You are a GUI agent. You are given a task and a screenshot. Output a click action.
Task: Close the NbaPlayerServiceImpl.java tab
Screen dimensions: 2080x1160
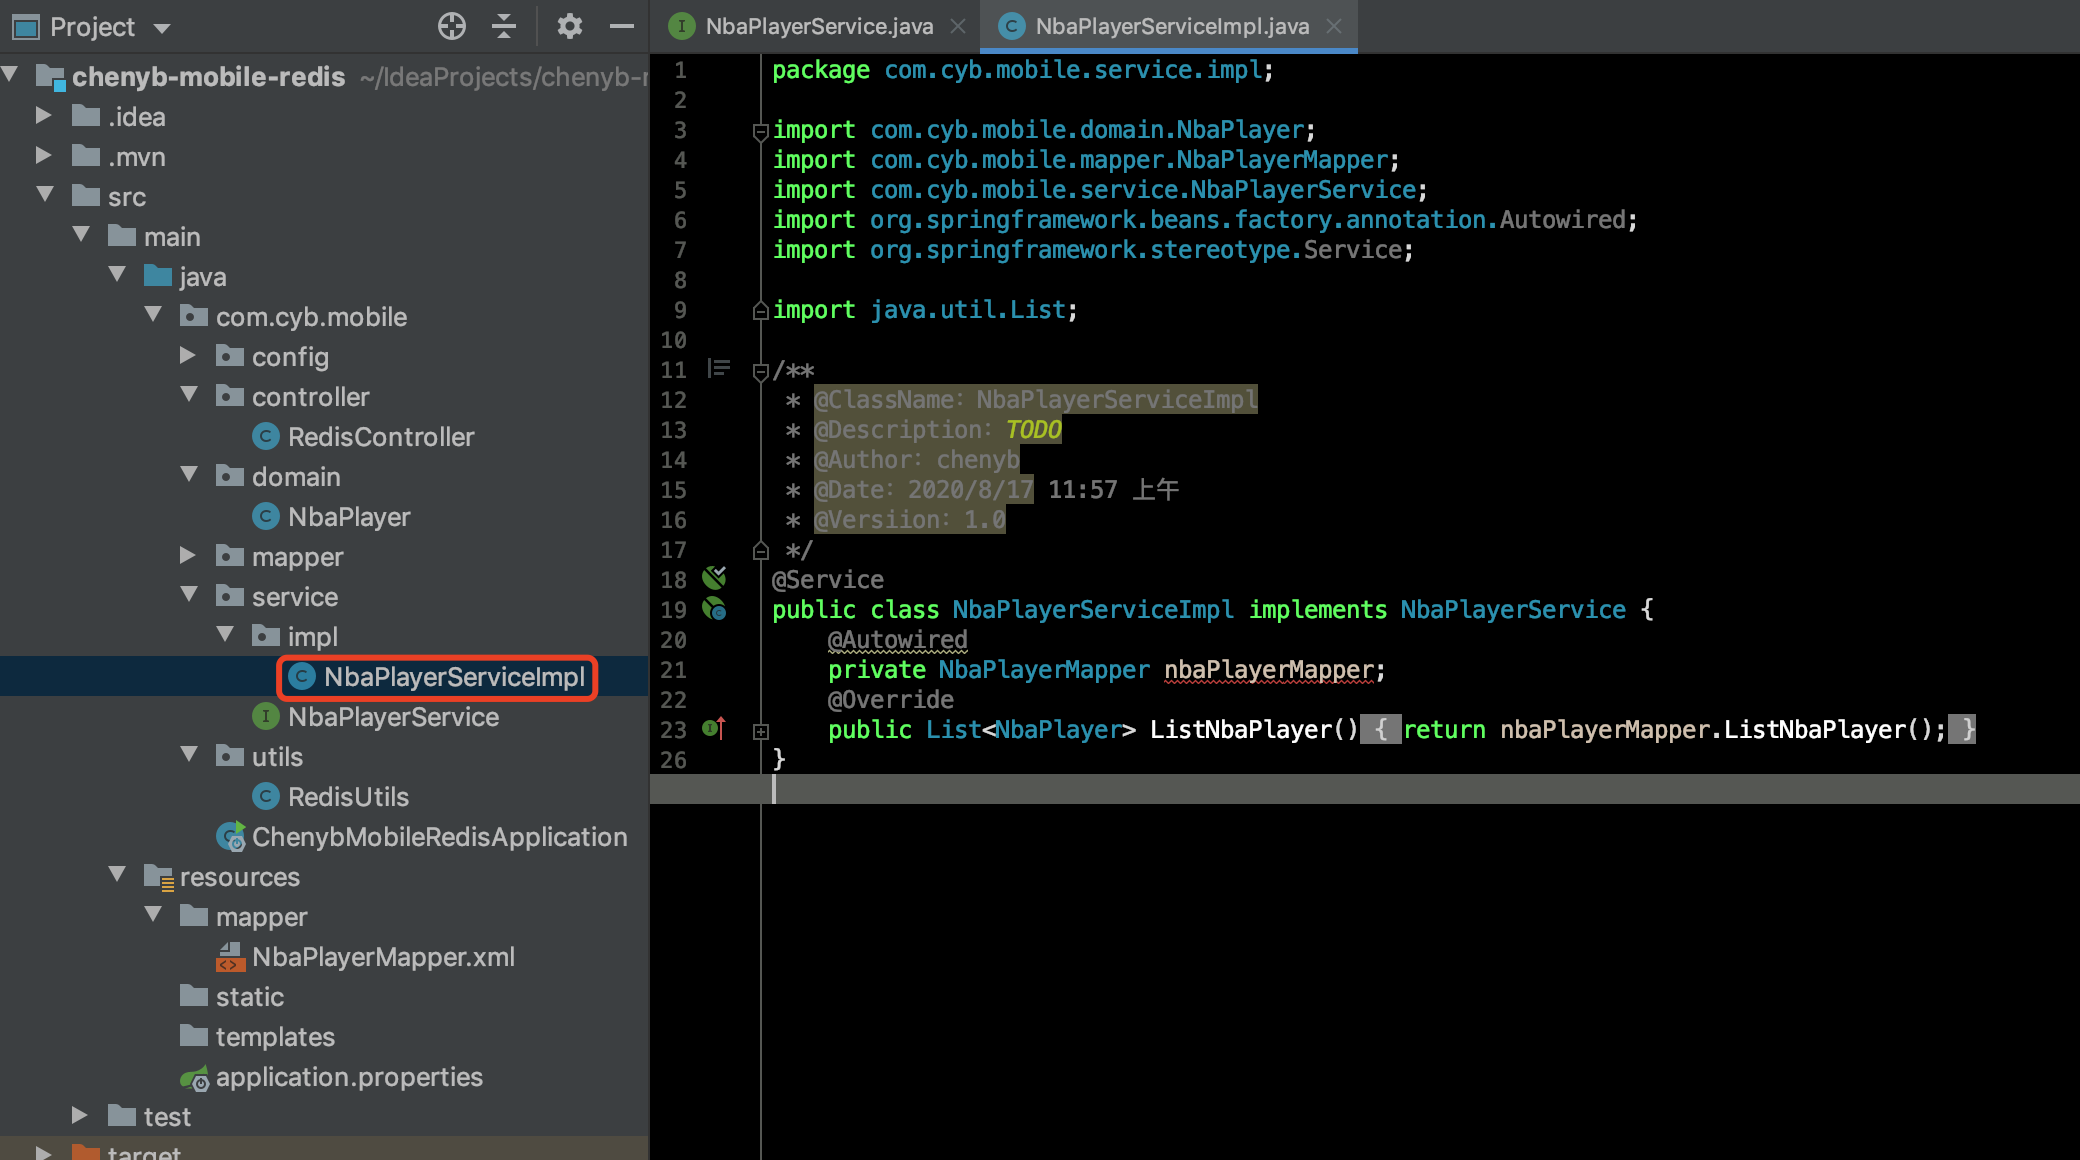pyautogui.click(x=1334, y=26)
